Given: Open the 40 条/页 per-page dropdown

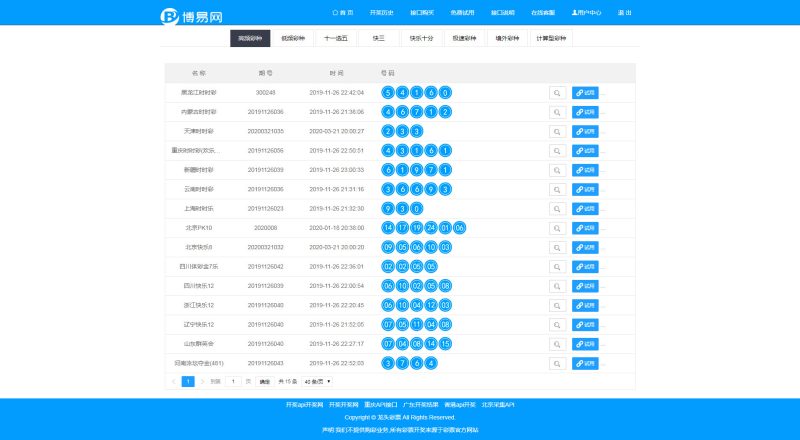Looking at the screenshot, I should (x=317, y=382).
